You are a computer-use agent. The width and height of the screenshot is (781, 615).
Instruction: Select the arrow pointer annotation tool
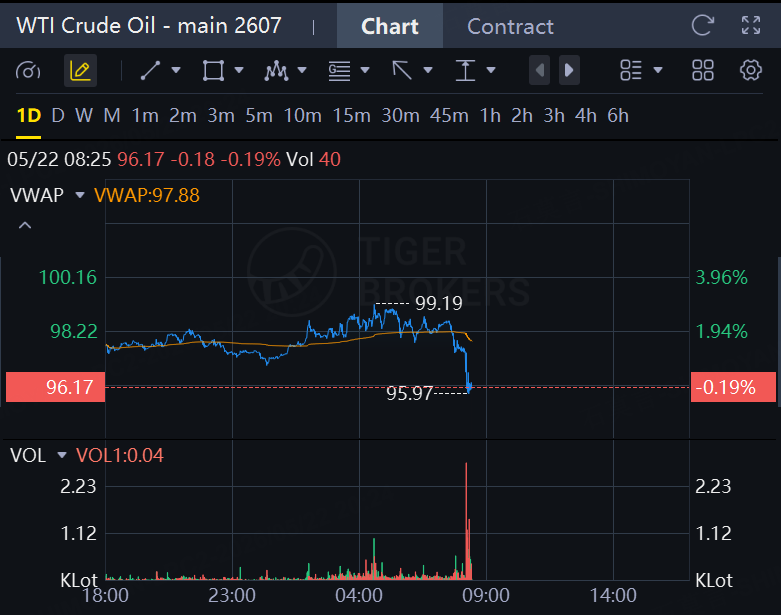pos(402,71)
